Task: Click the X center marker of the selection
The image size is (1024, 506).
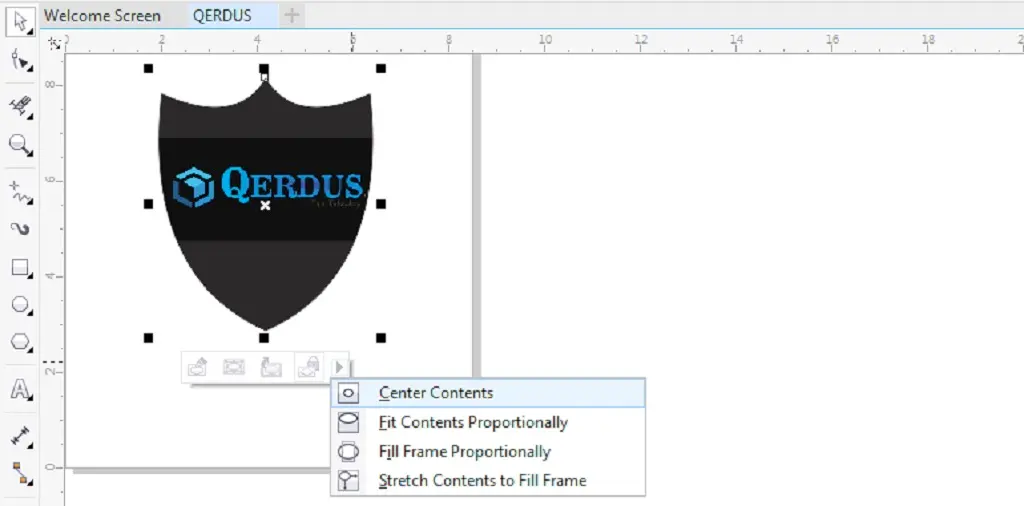Action: coord(265,205)
